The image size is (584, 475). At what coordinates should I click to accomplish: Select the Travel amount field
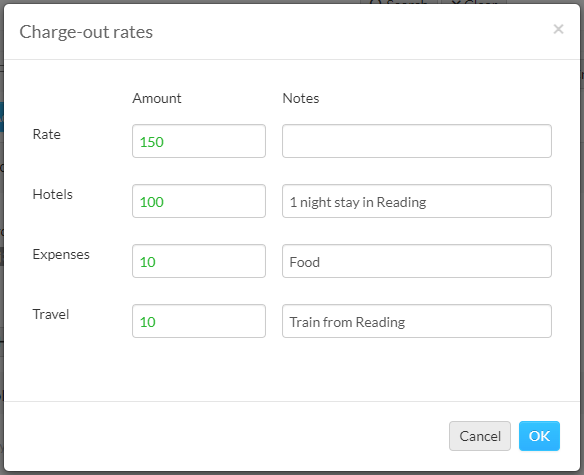click(x=199, y=321)
